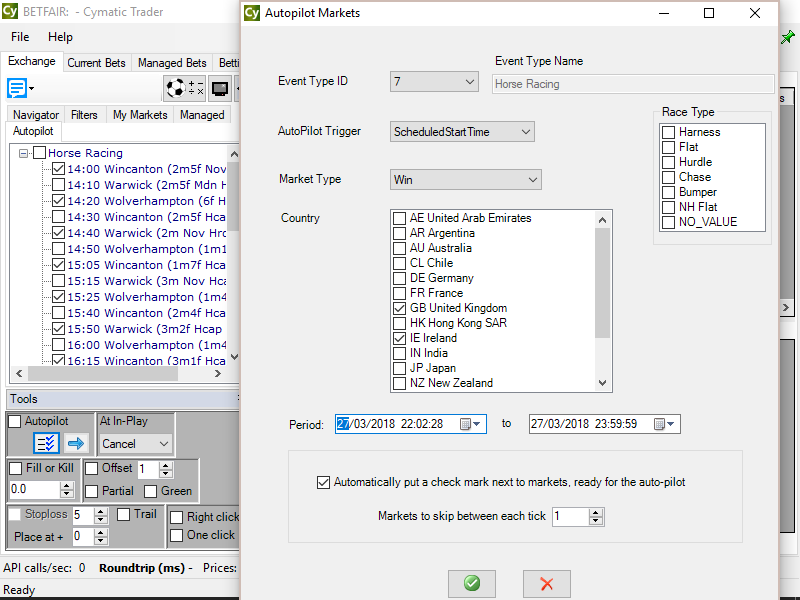Click the Fill or Kill value field
800x600 pixels.
click(34, 489)
